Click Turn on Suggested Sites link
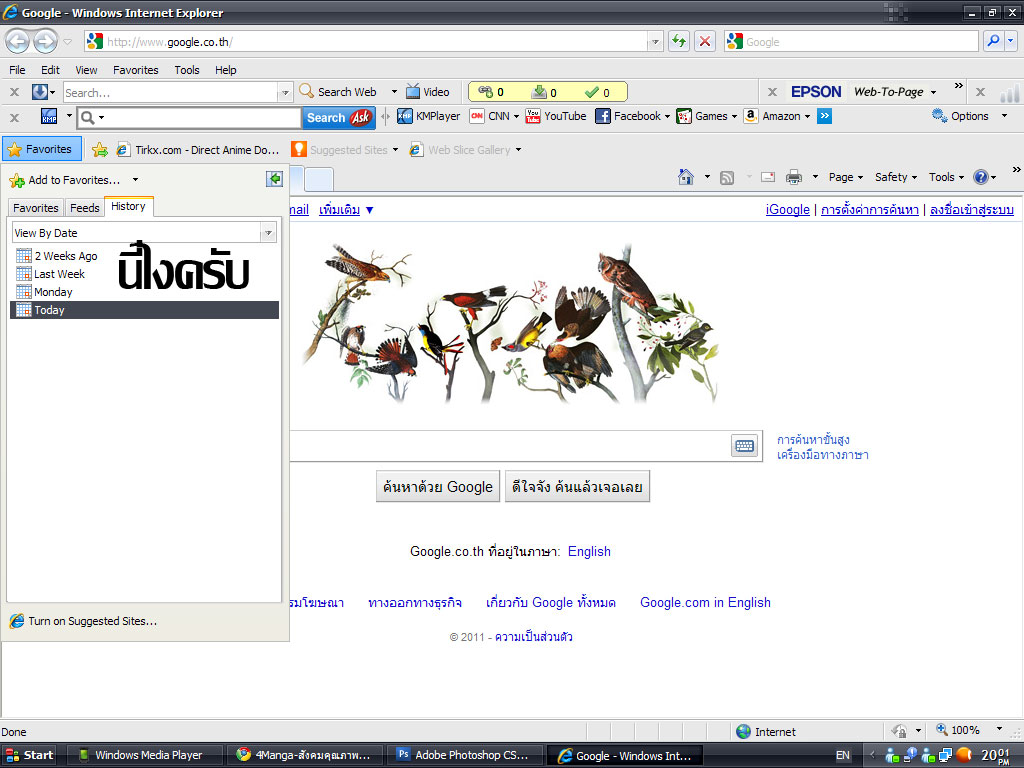 92,621
